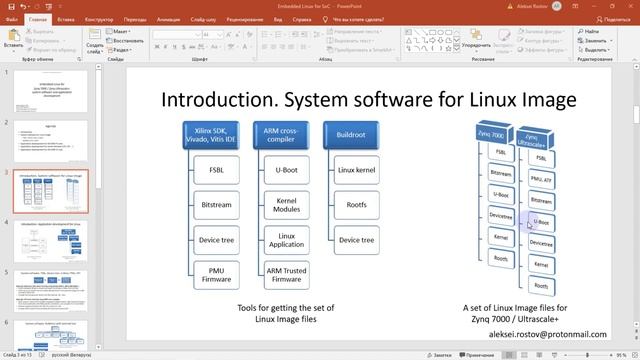Select the Right Arrow shape in the gallery
The height and width of the screenshot is (360, 640).
(433, 40)
